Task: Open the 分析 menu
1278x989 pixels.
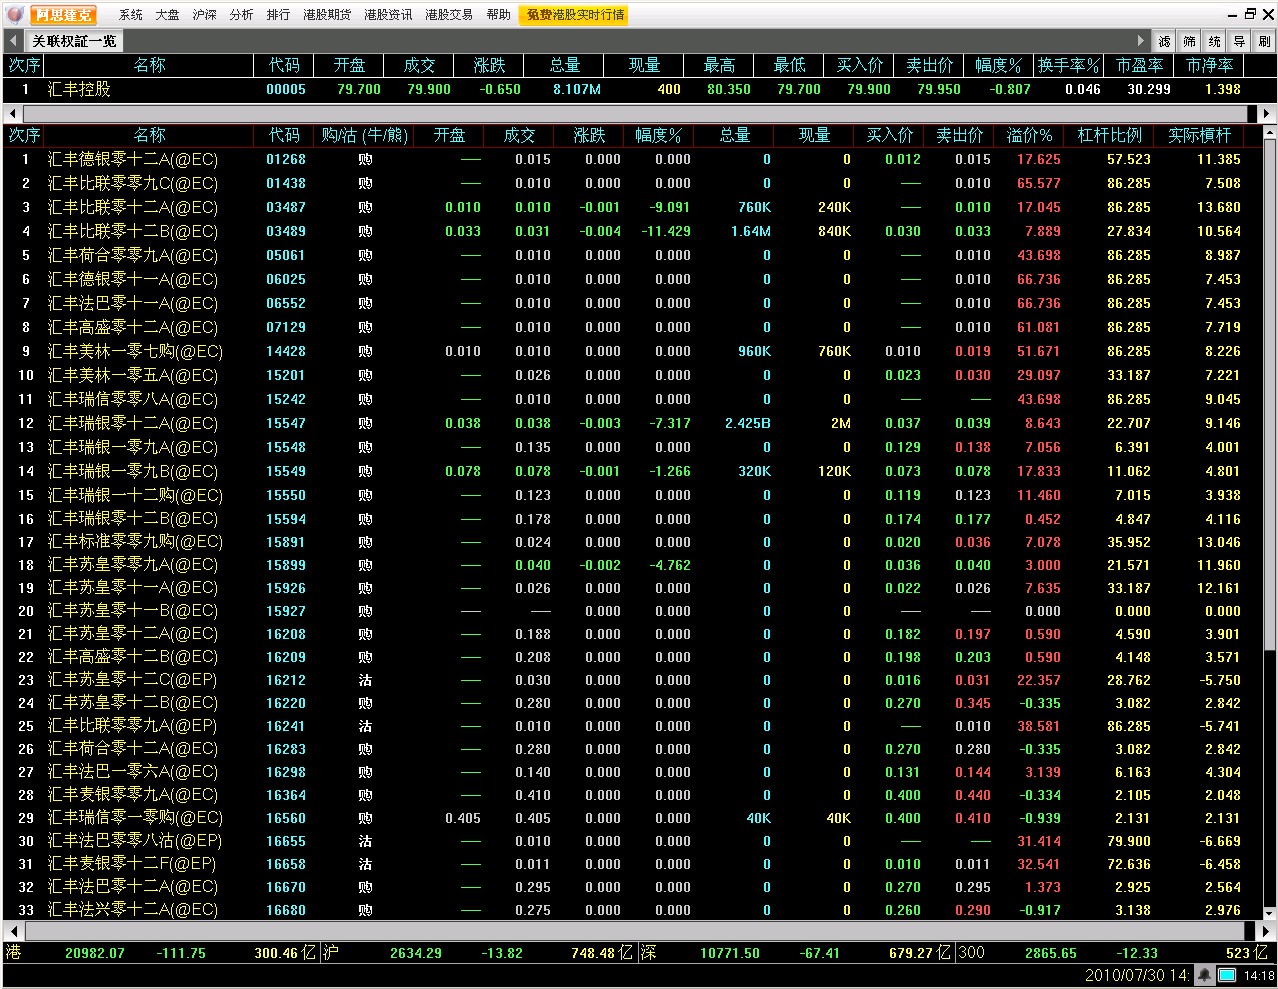Action: click(x=241, y=15)
